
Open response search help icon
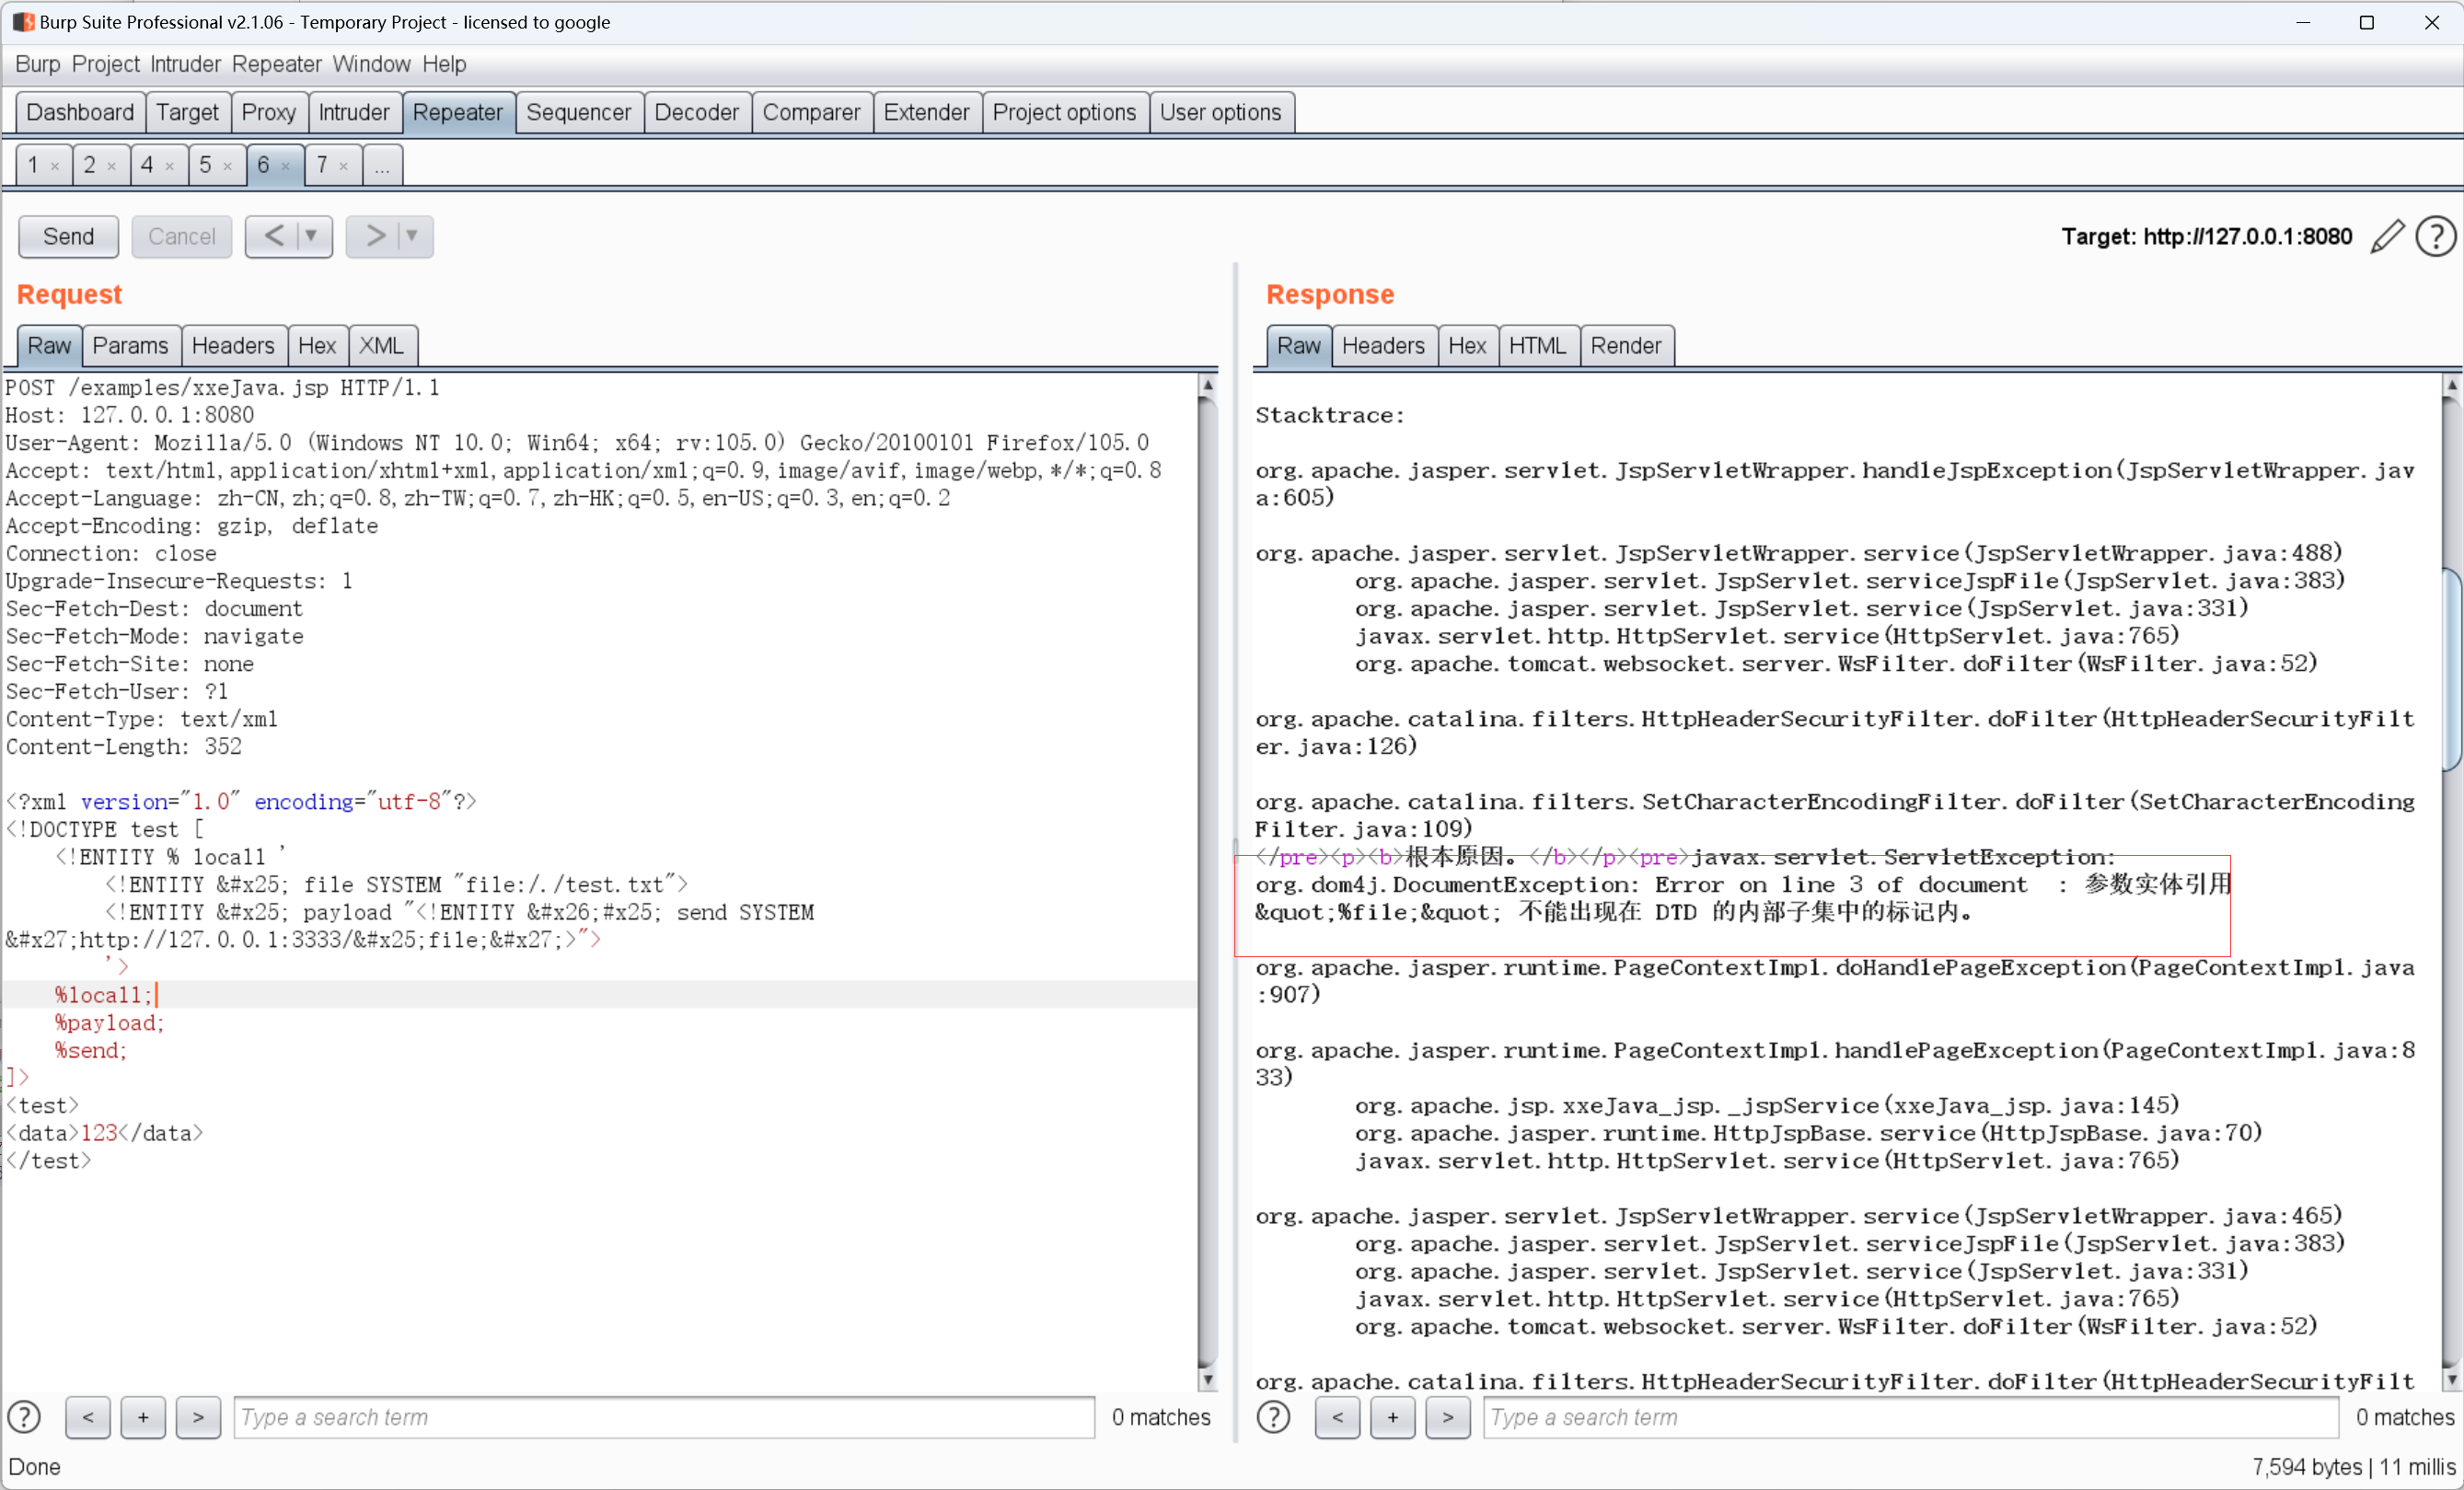(x=1273, y=1417)
